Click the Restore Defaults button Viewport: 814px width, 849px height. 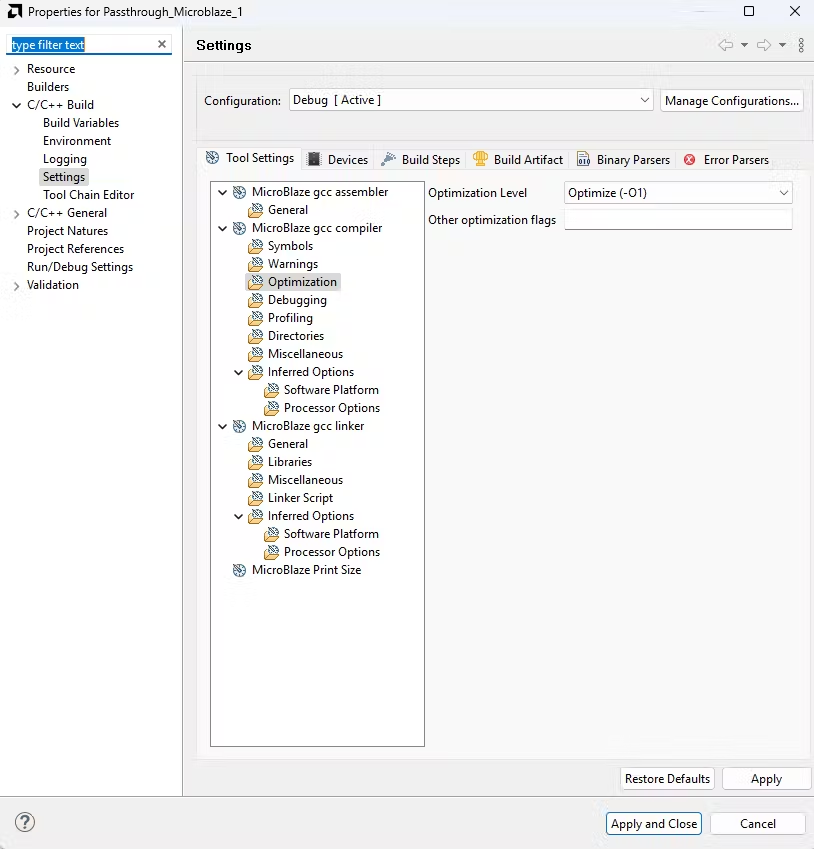[x=667, y=779]
